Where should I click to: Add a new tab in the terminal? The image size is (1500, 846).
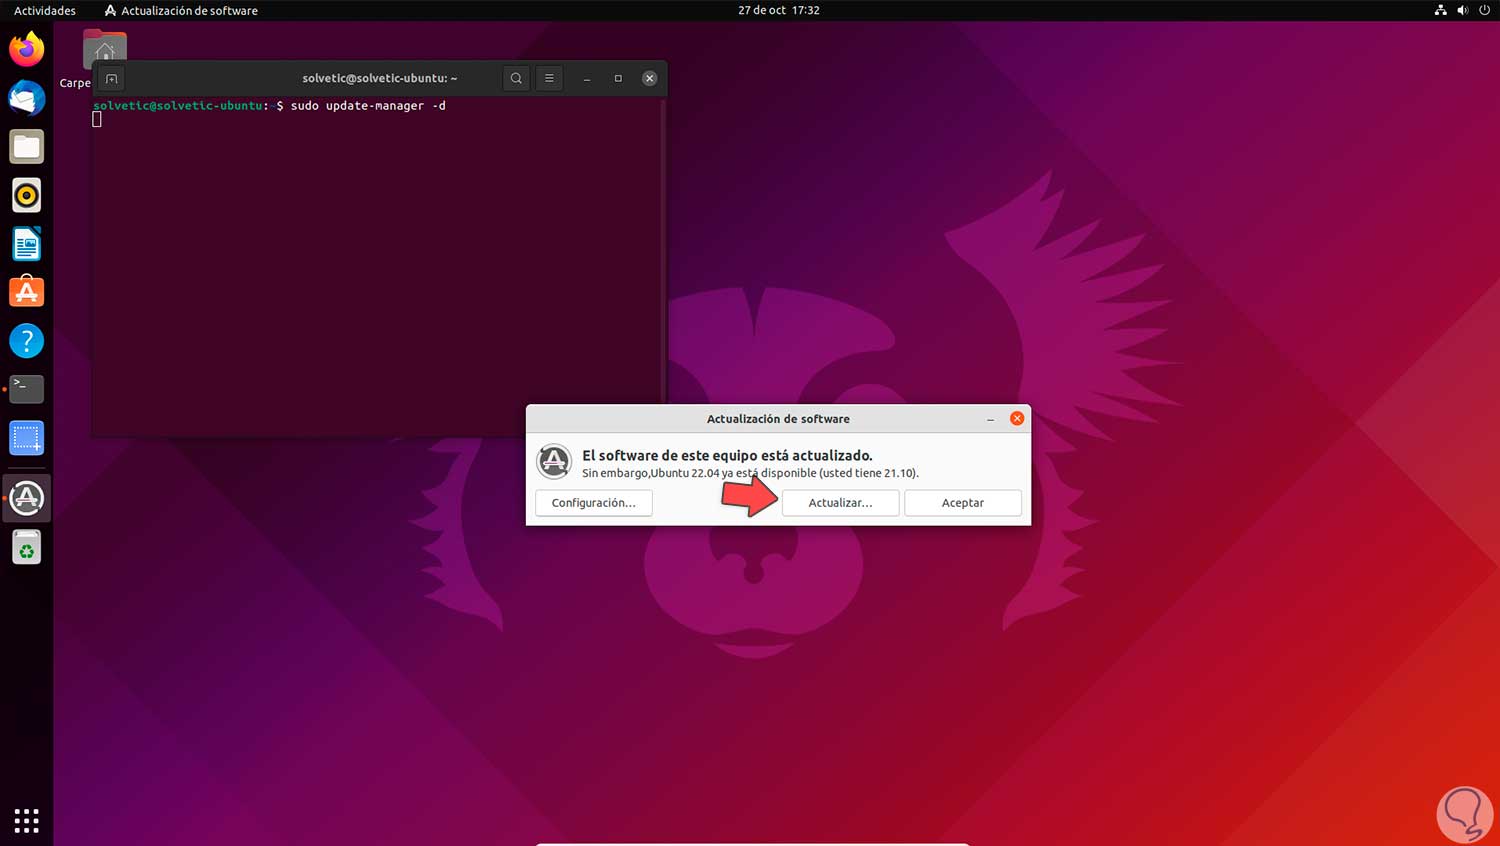(112, 79)
